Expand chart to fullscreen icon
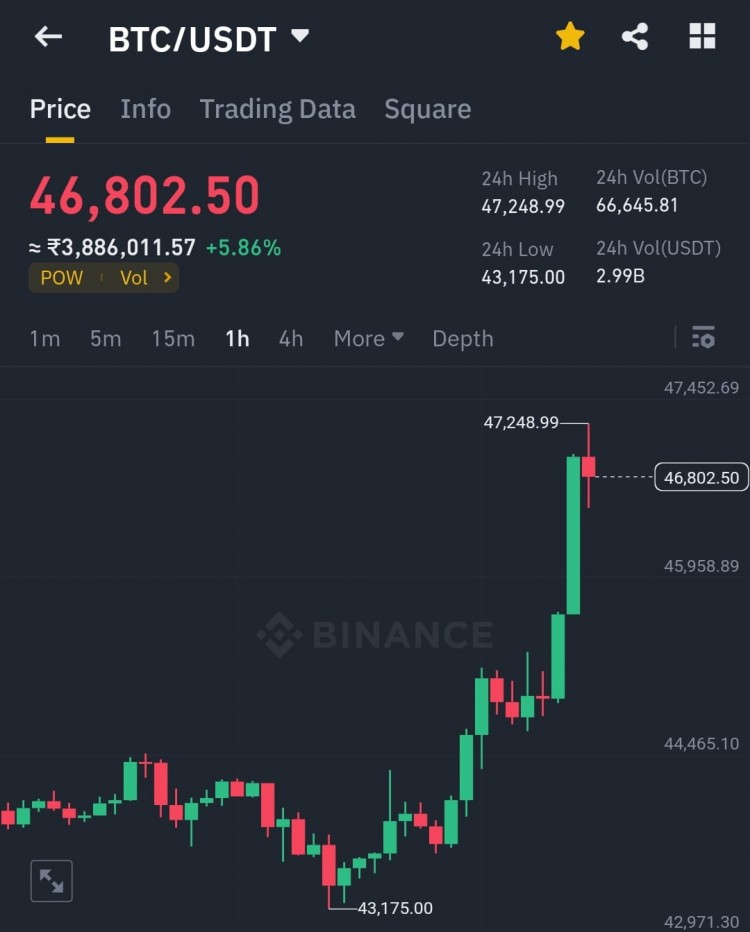Viewport: 750px width, 932px height. tap(51, 881)
